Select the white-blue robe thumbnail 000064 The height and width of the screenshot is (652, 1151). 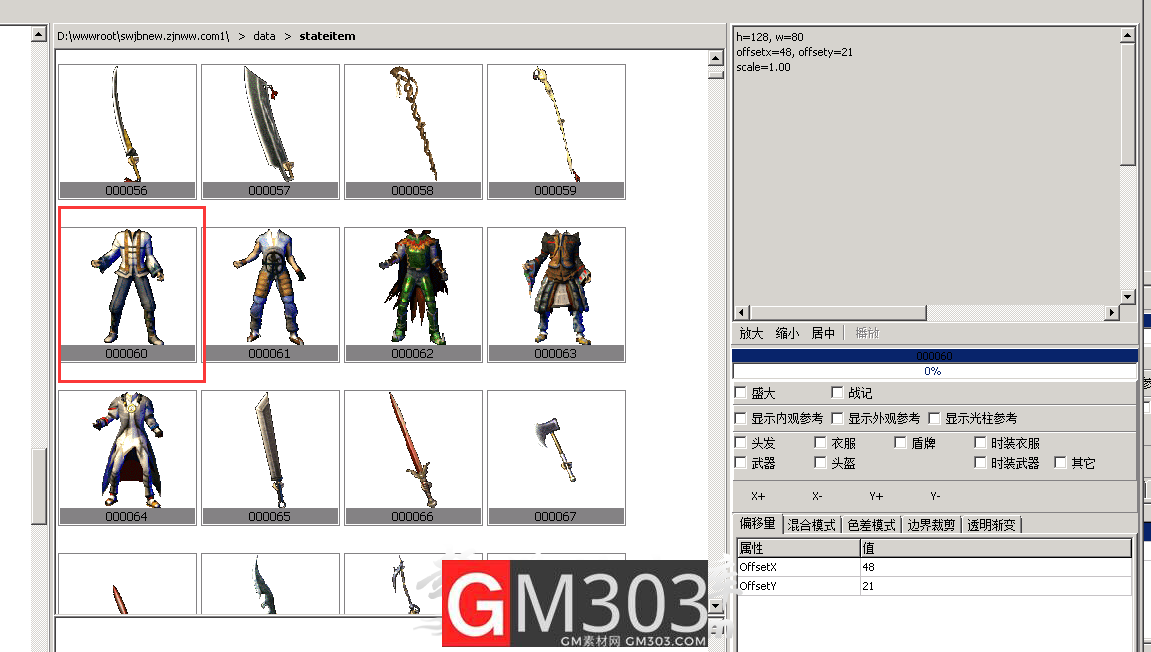point(127,457)
